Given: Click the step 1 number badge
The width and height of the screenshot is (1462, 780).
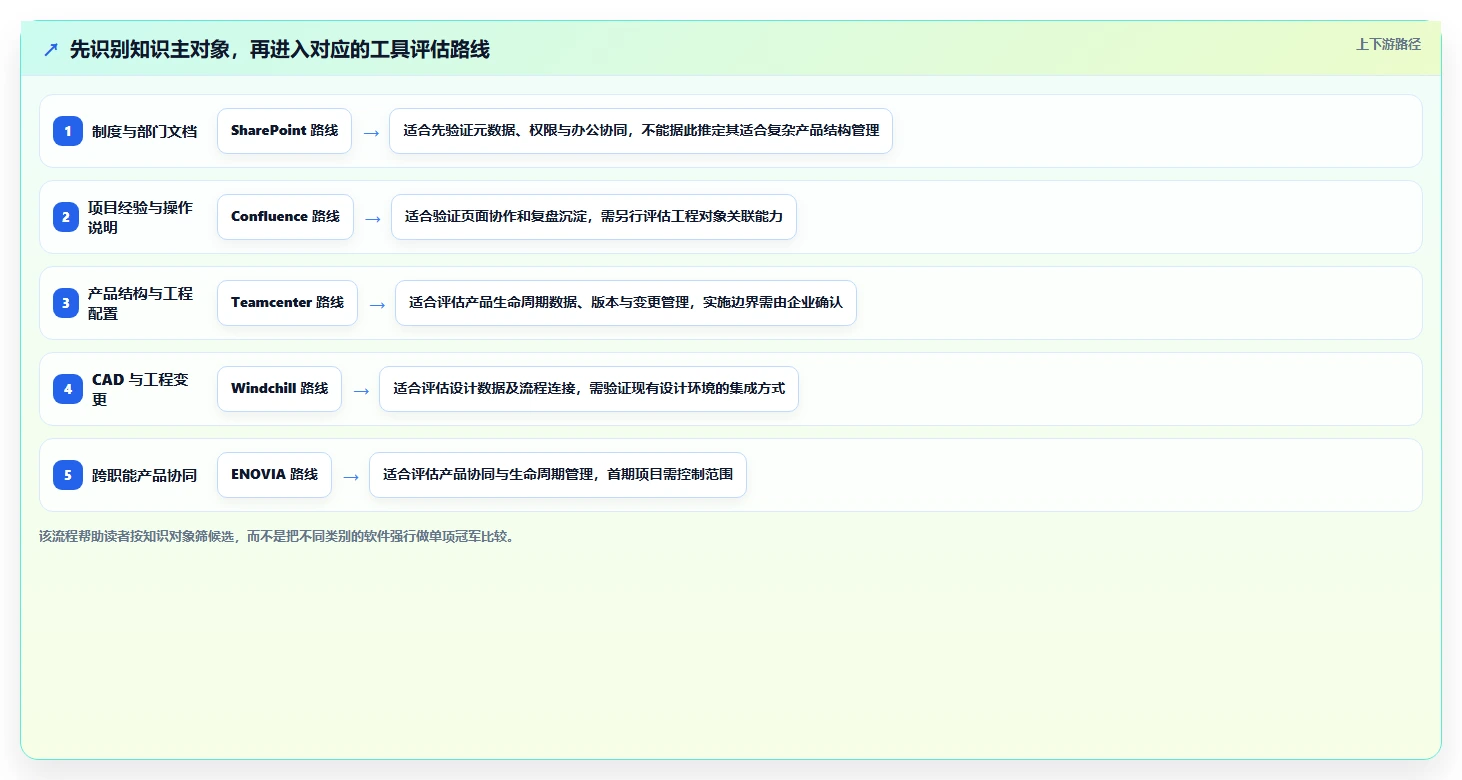Looking at the screenshot, I should 68,131.
